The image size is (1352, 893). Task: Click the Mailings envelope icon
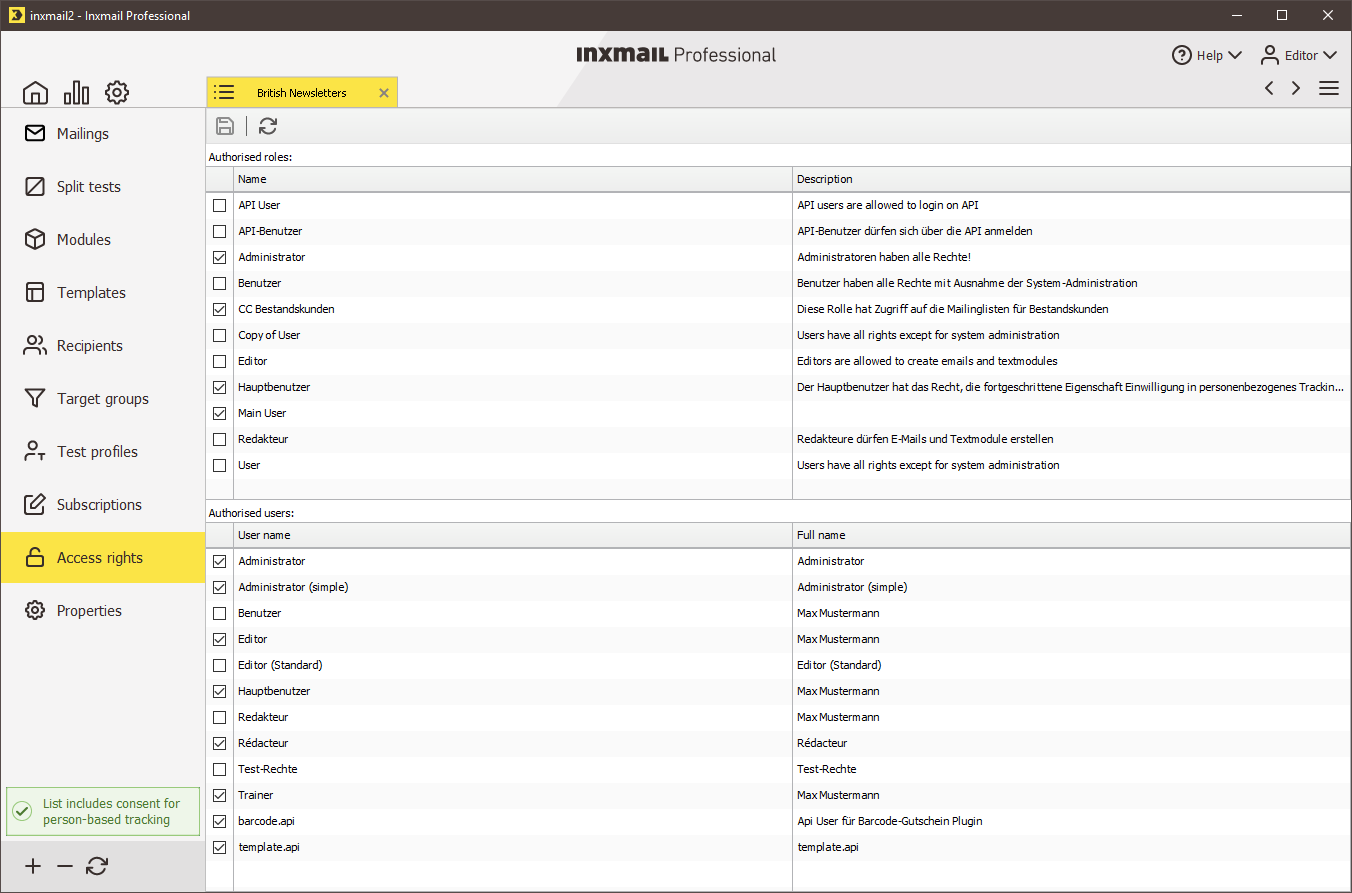click(35, 133)
